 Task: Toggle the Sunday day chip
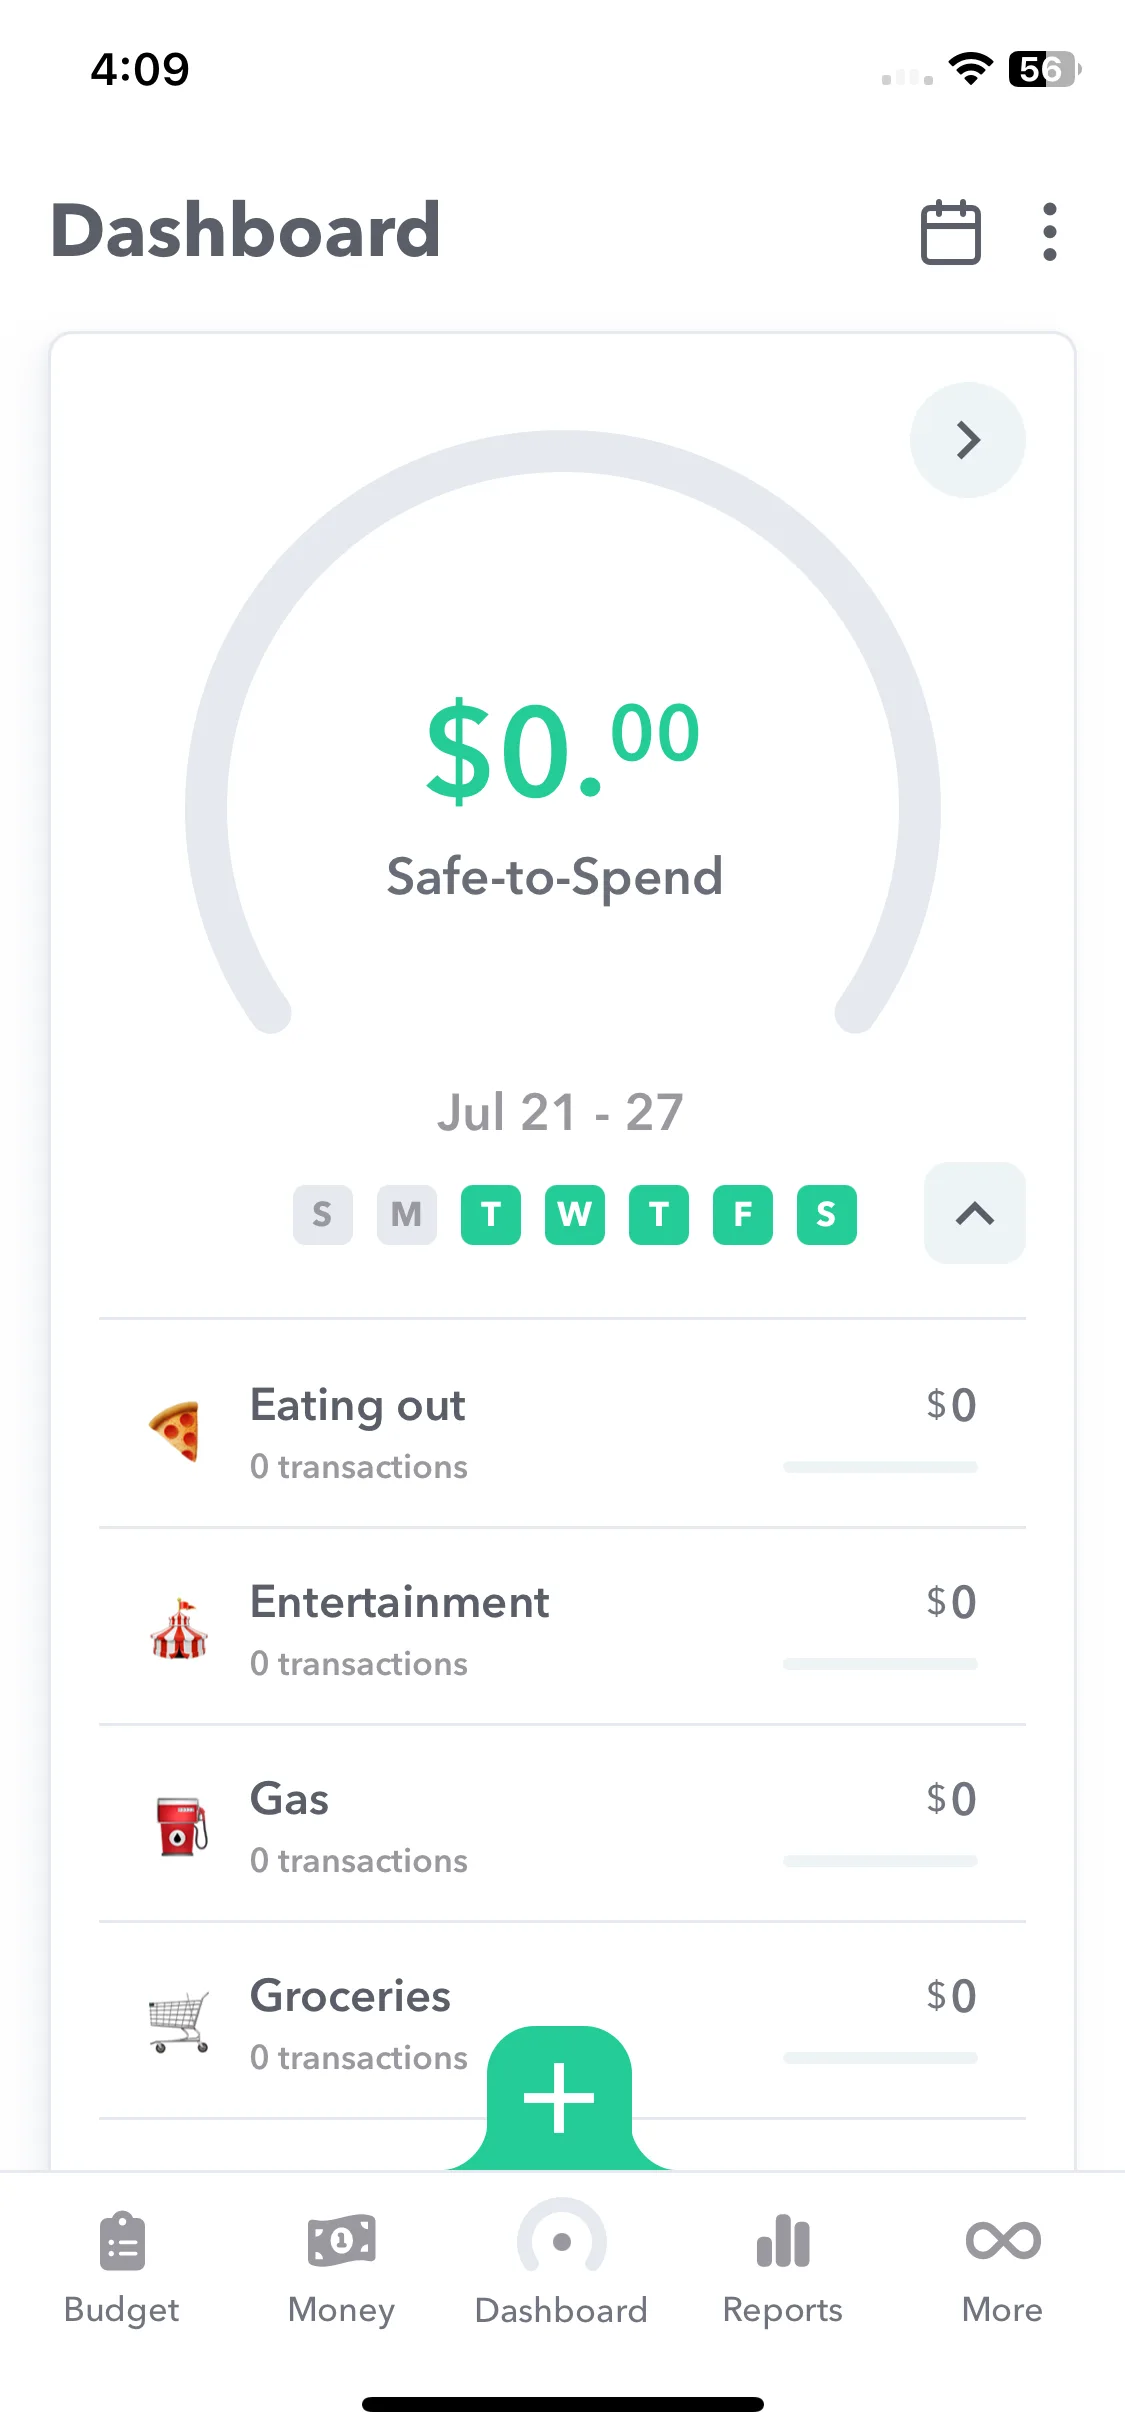tap(323, 1215)
